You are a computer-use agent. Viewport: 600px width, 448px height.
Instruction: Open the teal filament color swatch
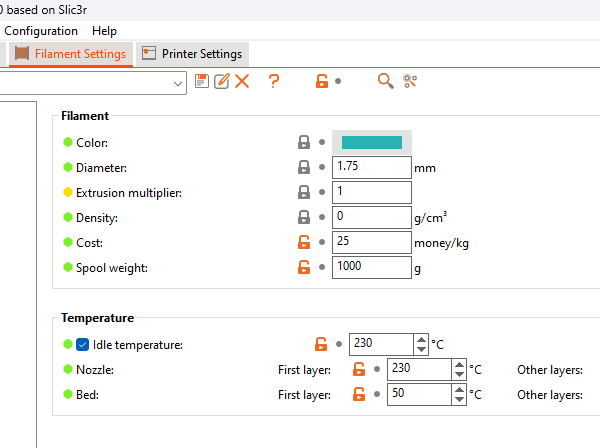click(x=371, y=143)
